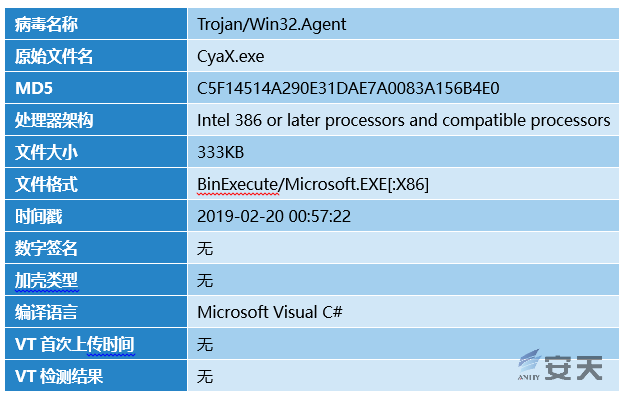Screen dimensions: 626x400
Task: Select the VT 检测结果 label cell
Action: point(96,376)
